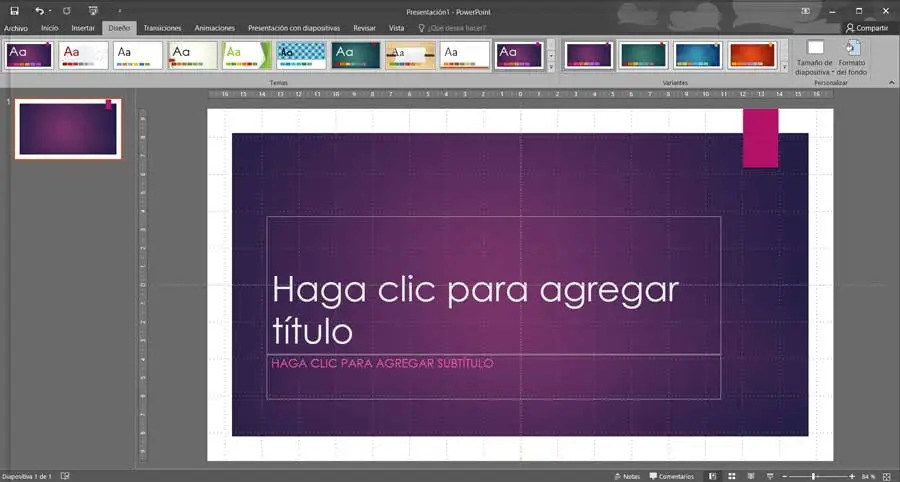Select the tan wood-style theme thumbnail
The width and height of the screenshot is (900, 482).
[x=410, y=55]
